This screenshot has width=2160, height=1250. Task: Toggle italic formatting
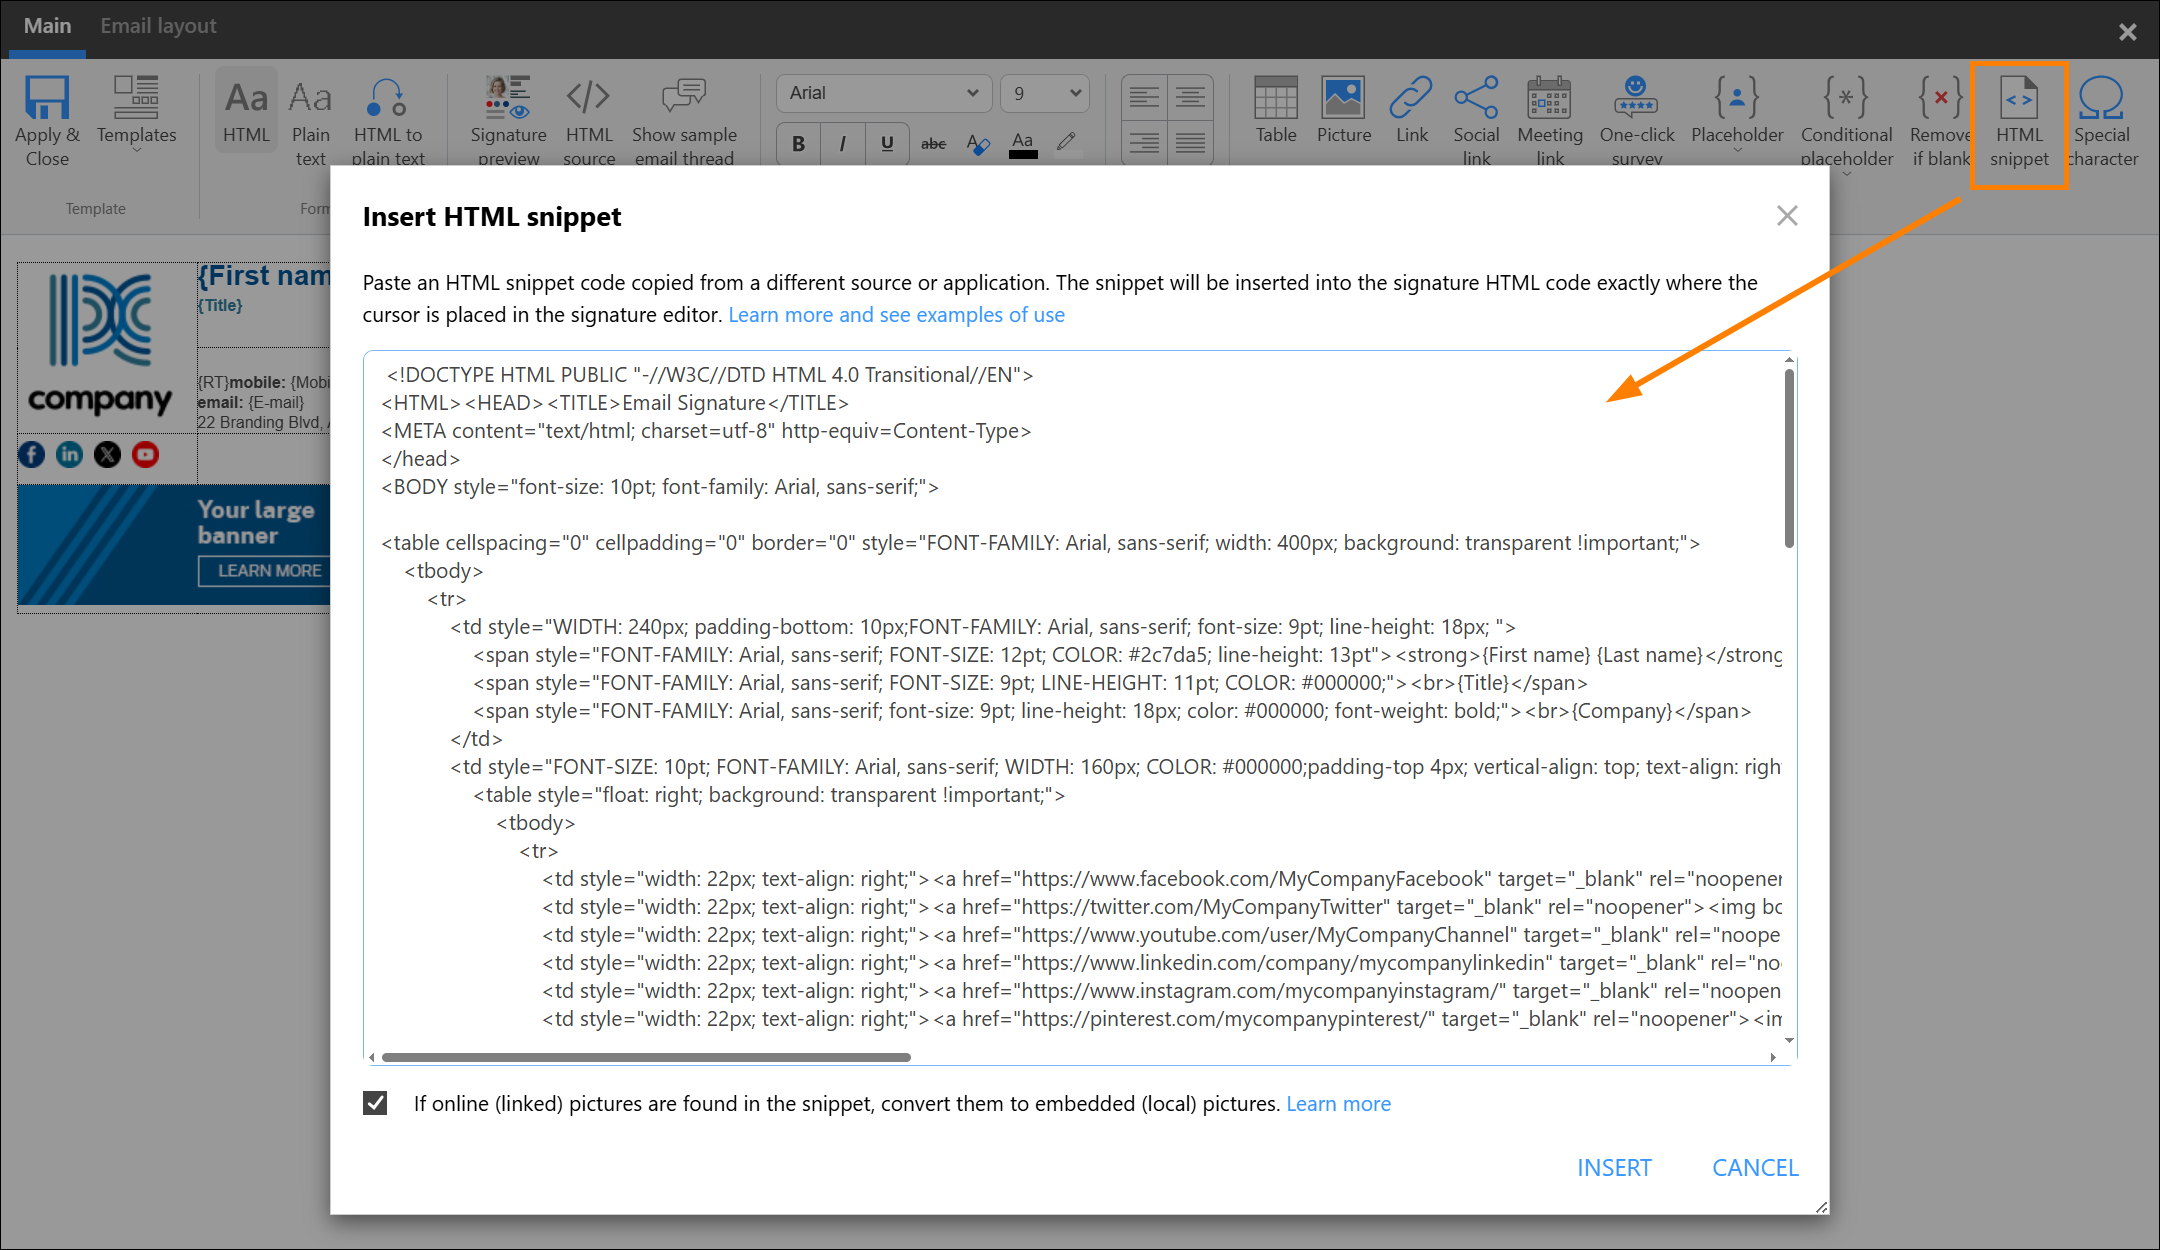click(x=843, y=144)
